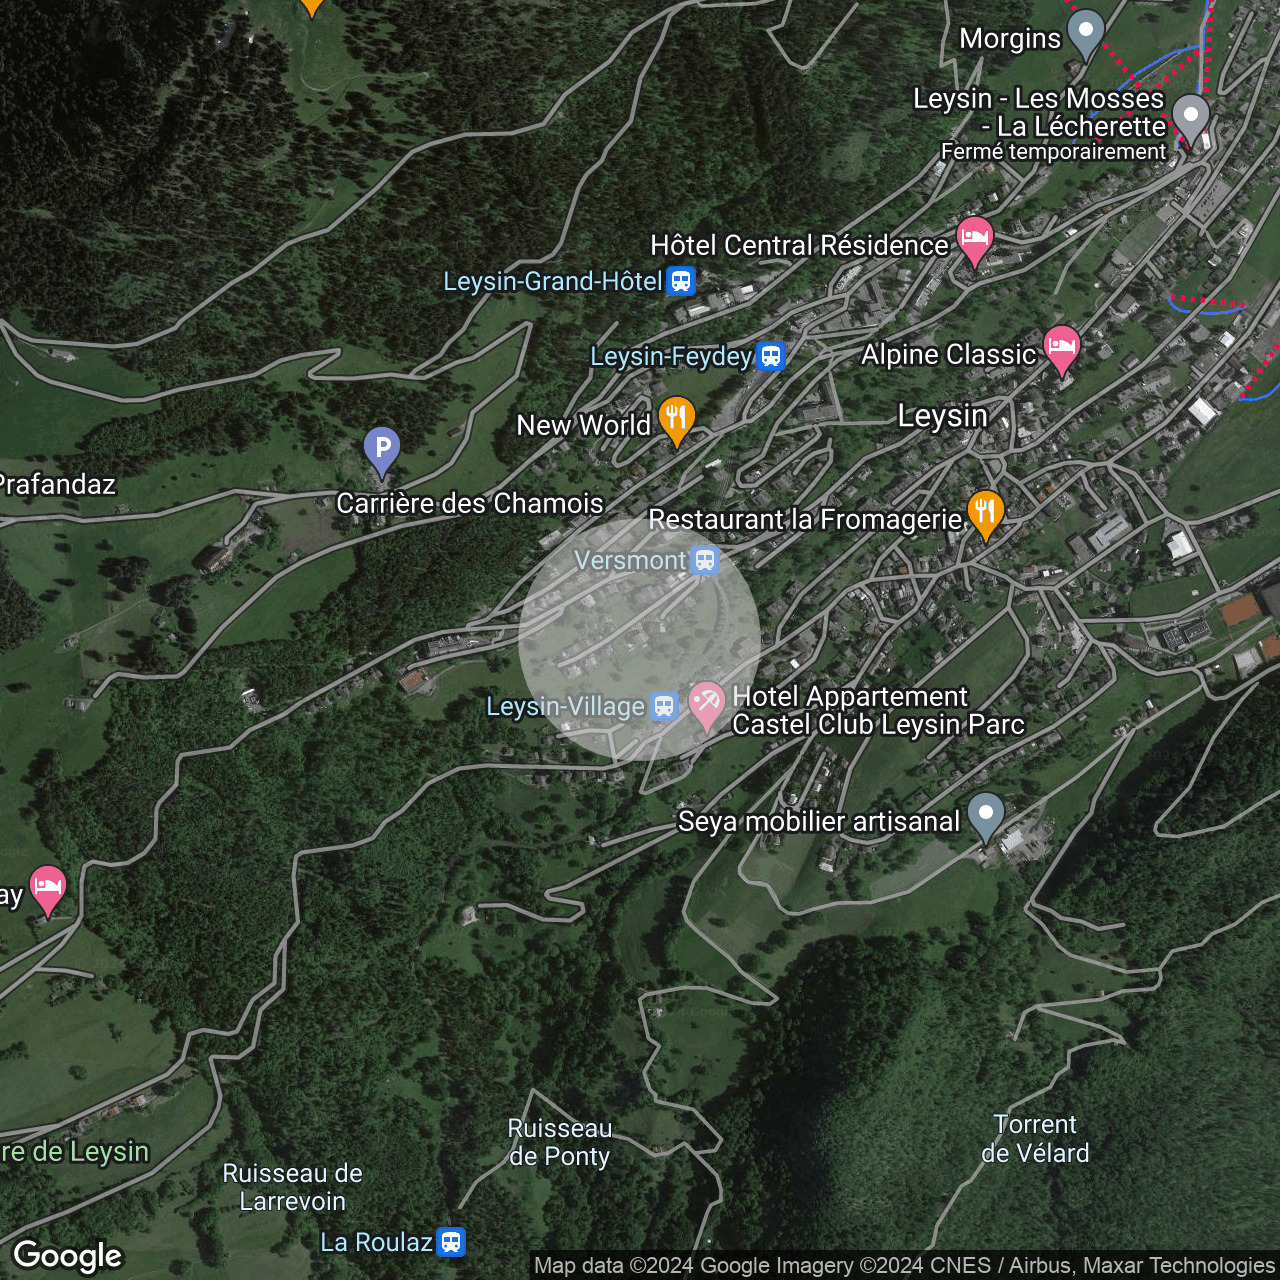Select the Hotel Appartement Castel Club pin
1280x1280 pixels.
(707, 703)
